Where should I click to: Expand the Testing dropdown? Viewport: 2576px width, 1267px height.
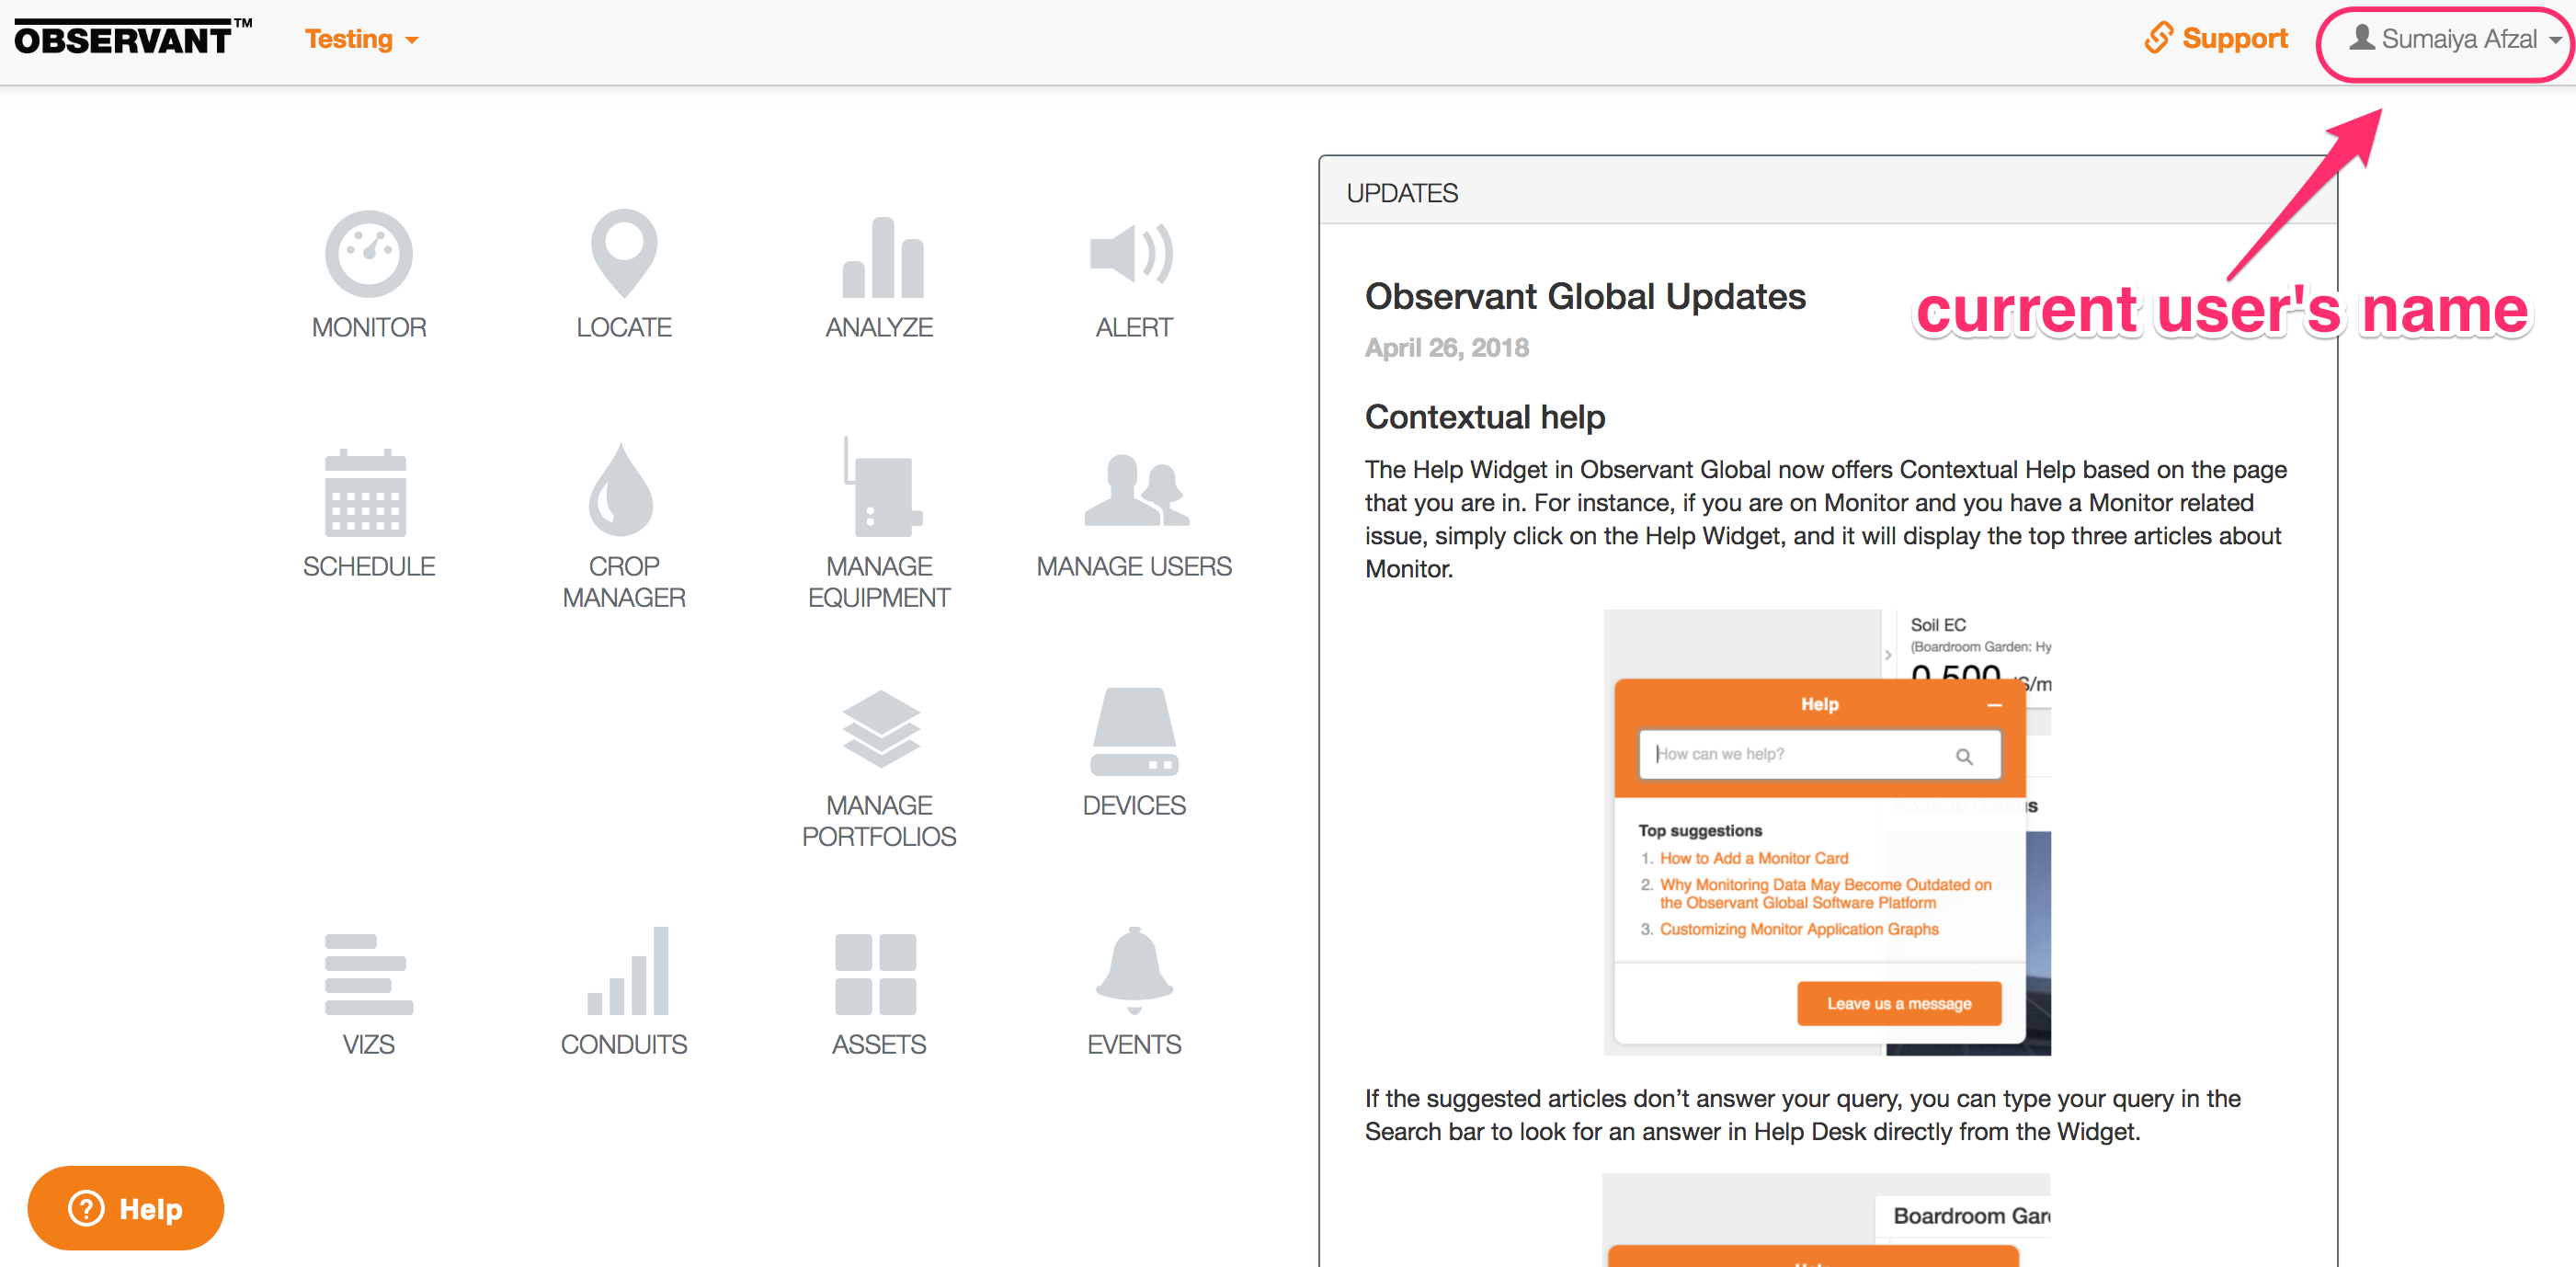pos(362,38)
